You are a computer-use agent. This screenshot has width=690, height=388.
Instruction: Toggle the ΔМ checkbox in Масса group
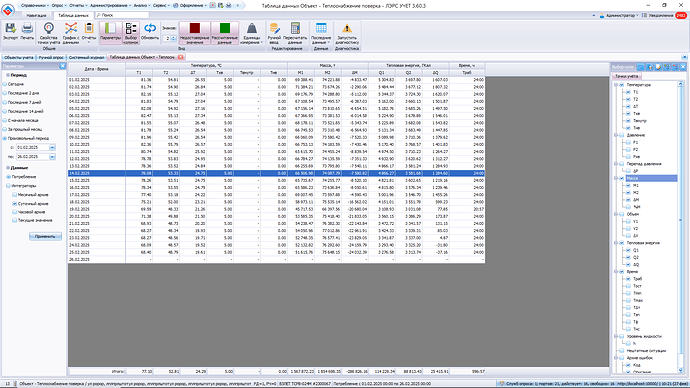628,200
